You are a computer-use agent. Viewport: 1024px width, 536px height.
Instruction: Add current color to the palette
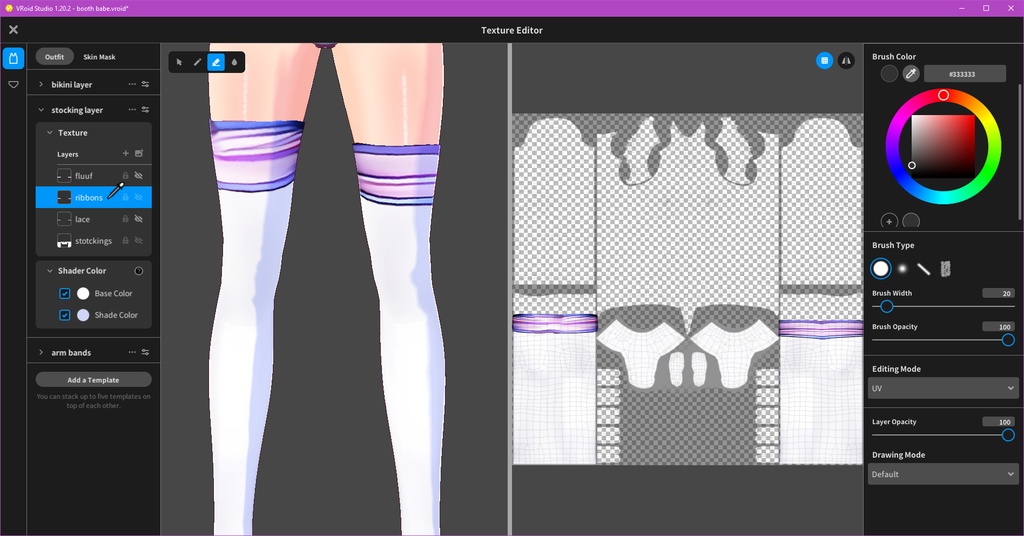pos(889,221)
